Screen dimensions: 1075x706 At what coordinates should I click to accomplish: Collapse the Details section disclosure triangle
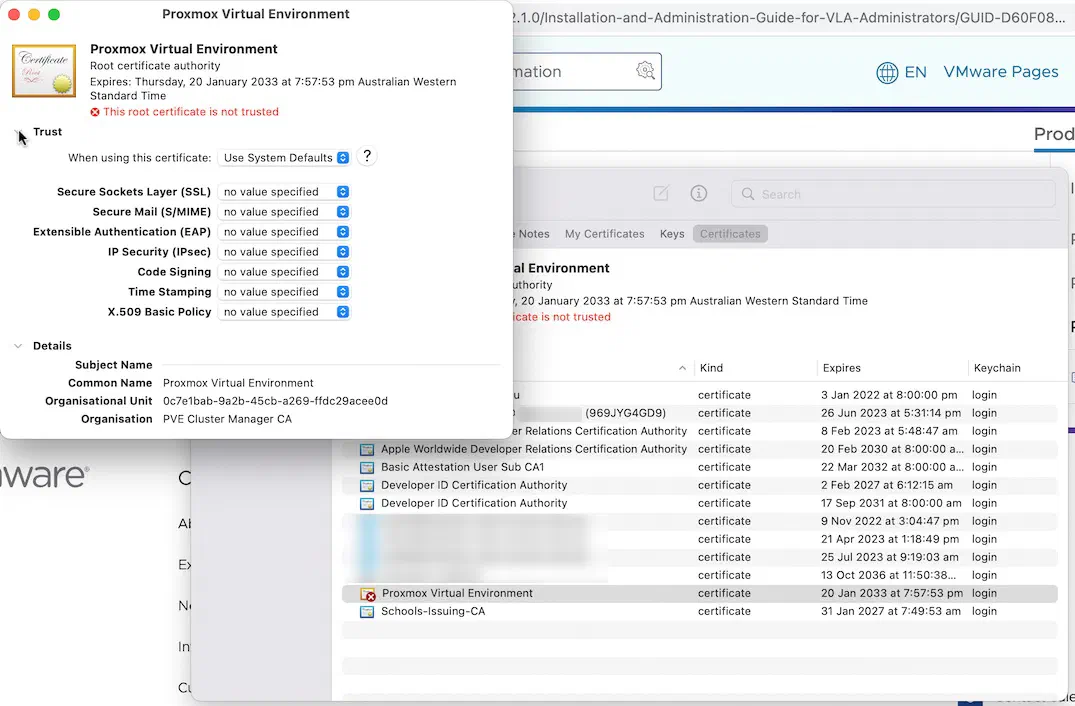(19, 346)
